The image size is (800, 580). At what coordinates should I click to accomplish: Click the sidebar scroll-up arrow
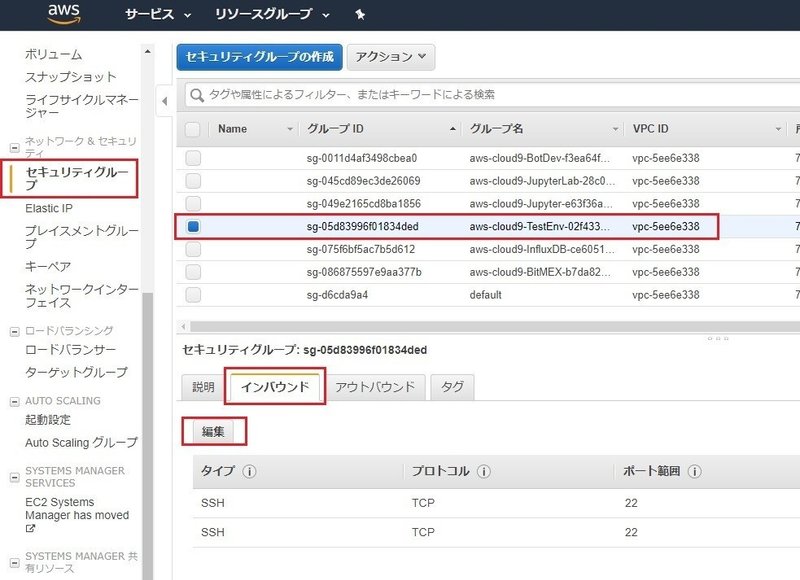tap(147, 52)
